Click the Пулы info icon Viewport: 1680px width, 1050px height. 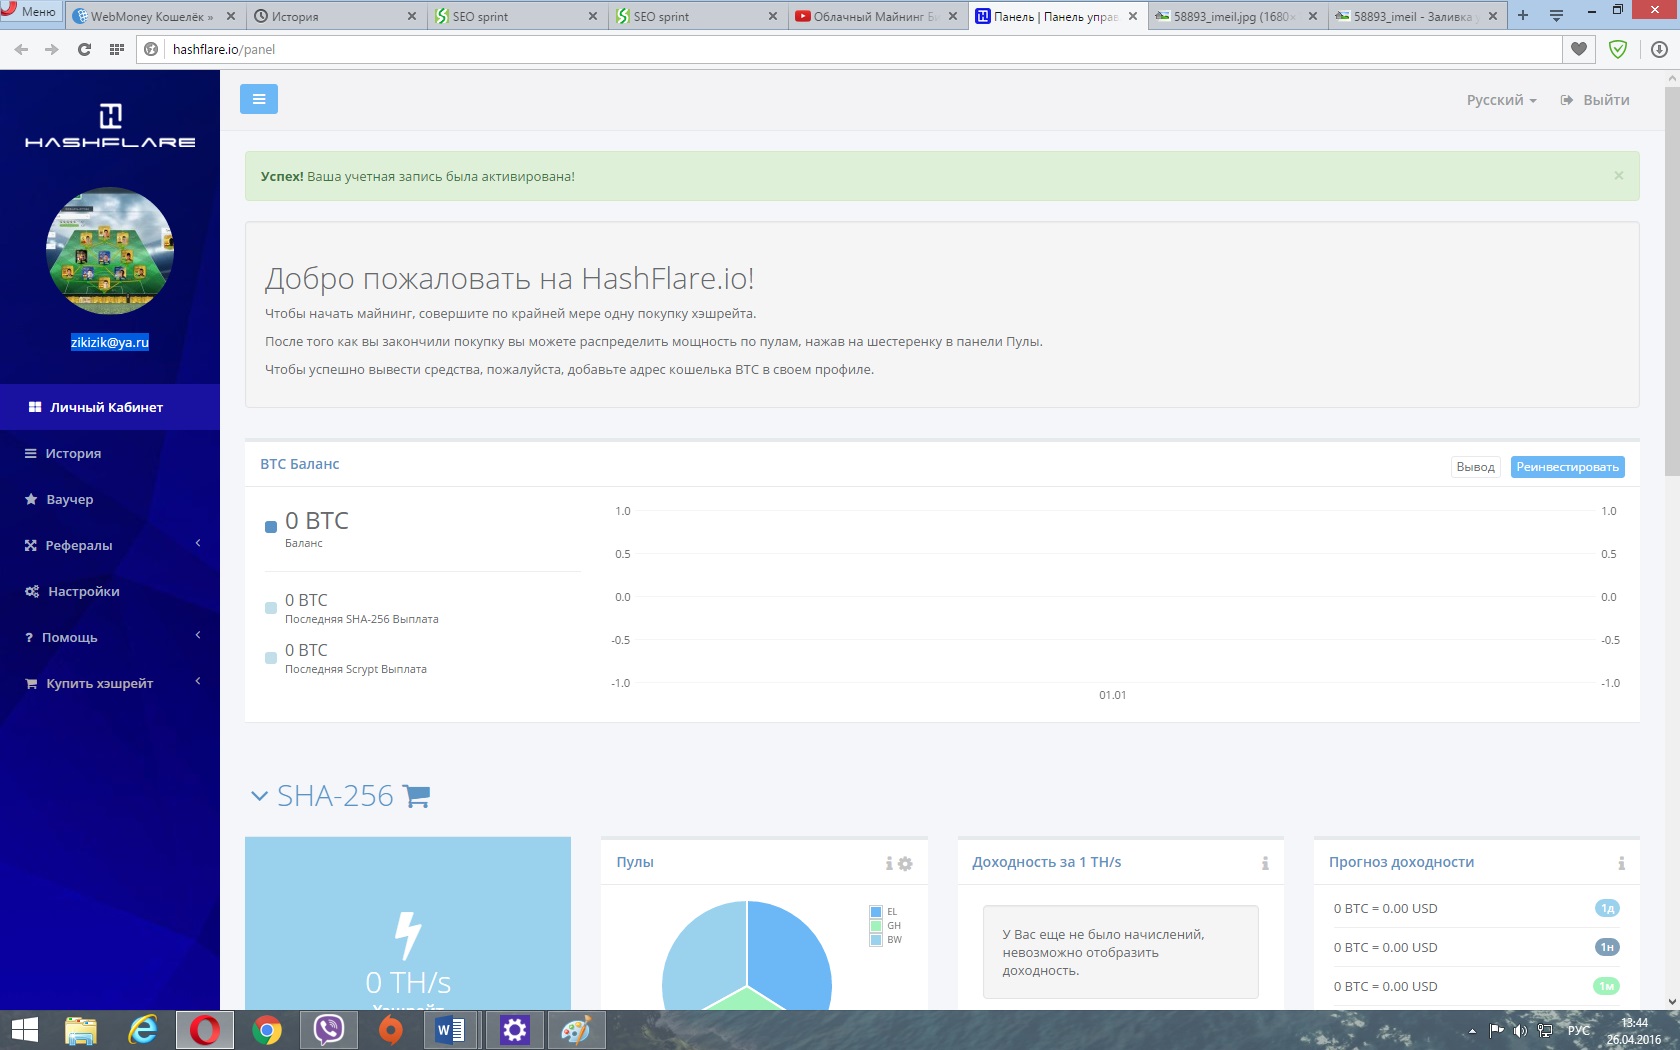coord(889,863)
